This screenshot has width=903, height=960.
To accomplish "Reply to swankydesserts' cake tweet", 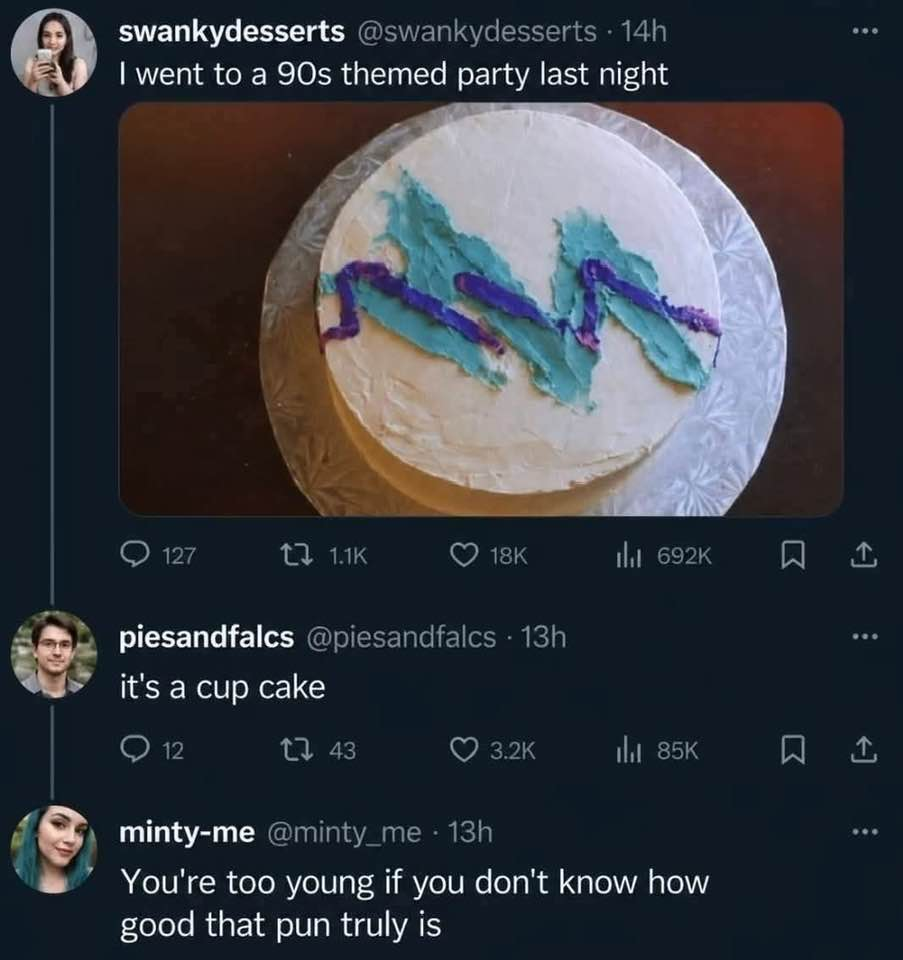I will pos(157,555).
